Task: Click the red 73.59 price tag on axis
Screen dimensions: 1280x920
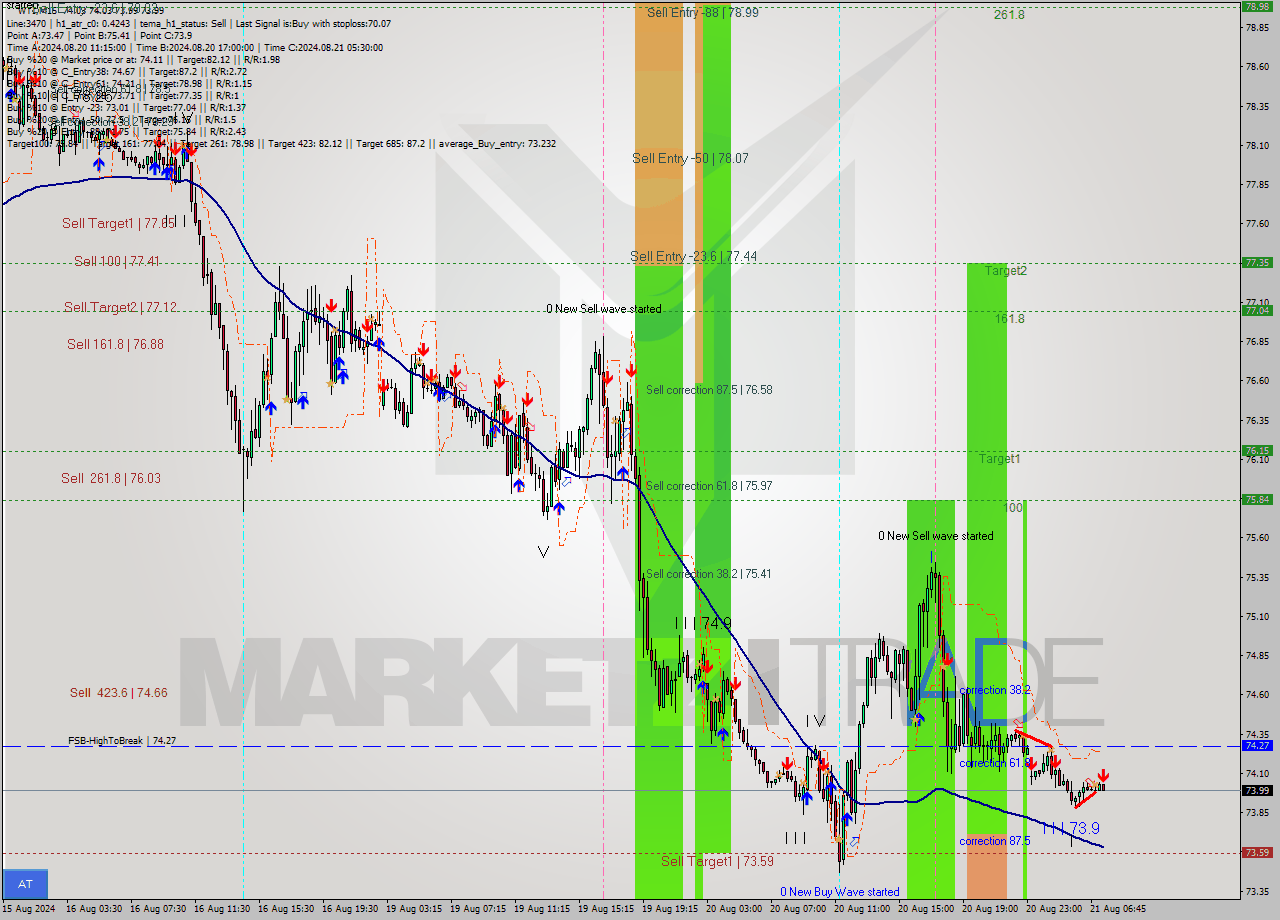Action: 1256,853
